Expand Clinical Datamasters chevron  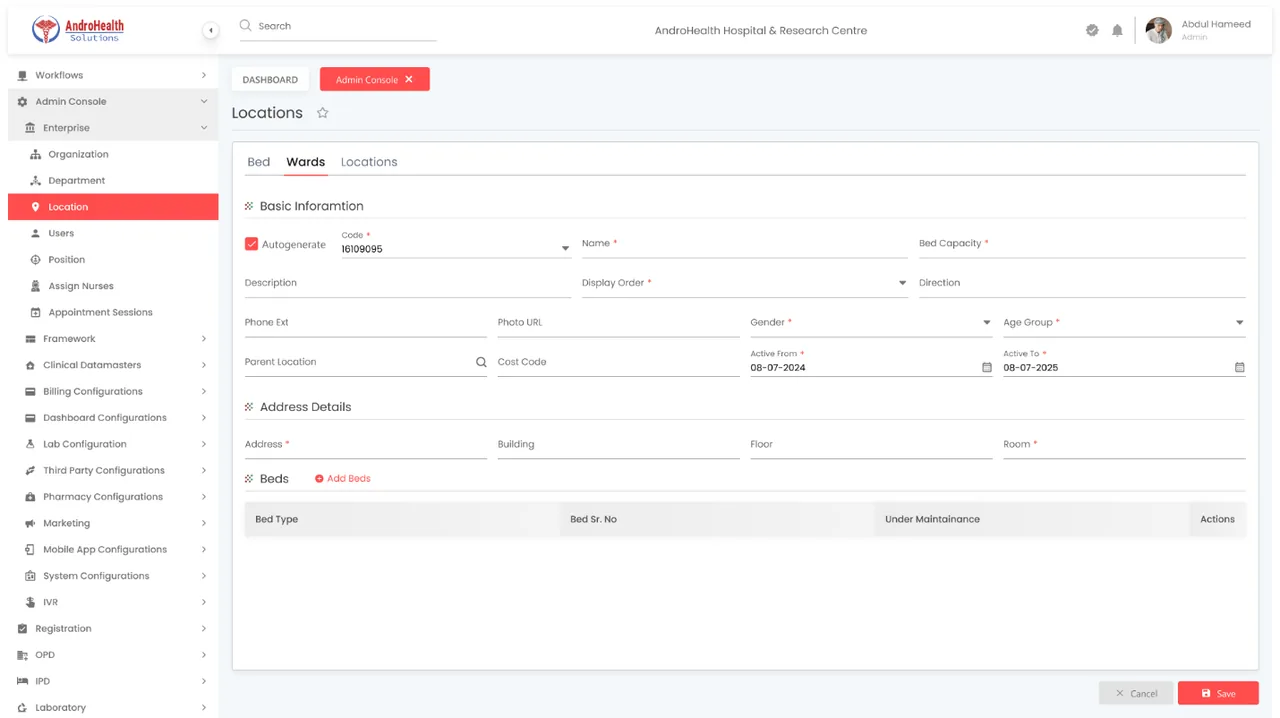[x=203, y=365]
